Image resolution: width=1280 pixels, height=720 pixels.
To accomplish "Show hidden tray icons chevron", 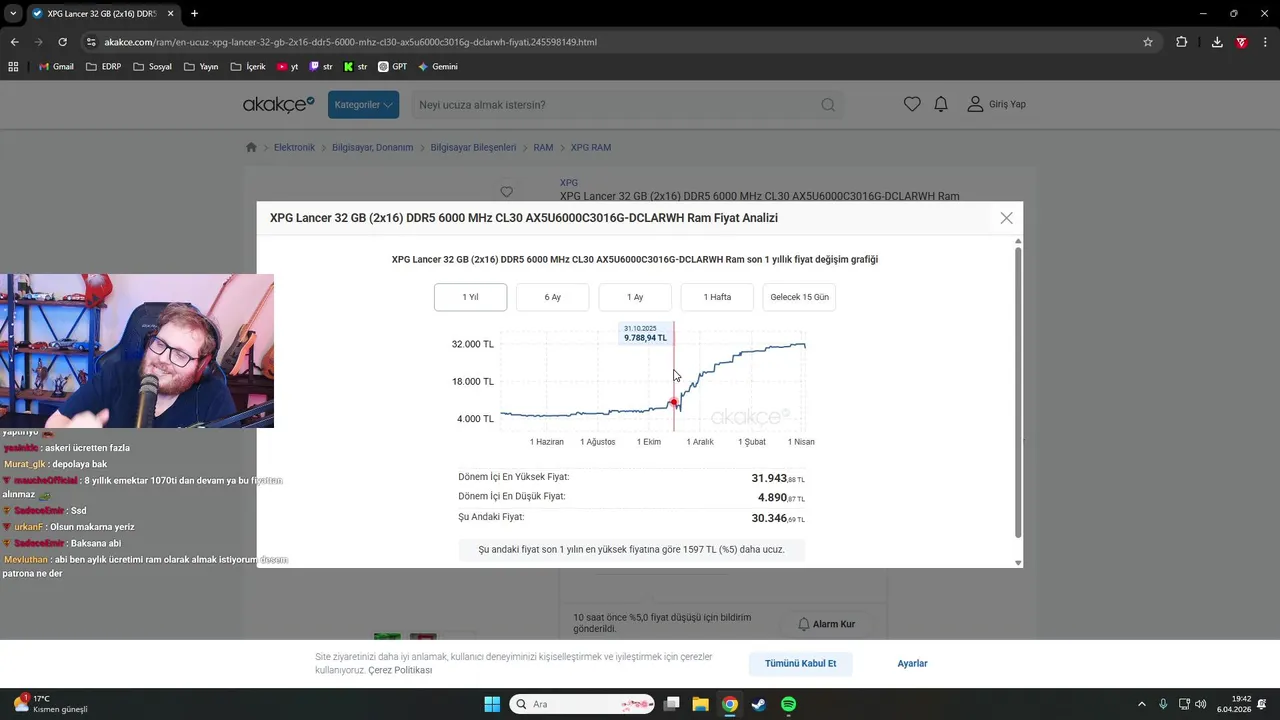I will pyautogui.click(x=1142, y=704).
